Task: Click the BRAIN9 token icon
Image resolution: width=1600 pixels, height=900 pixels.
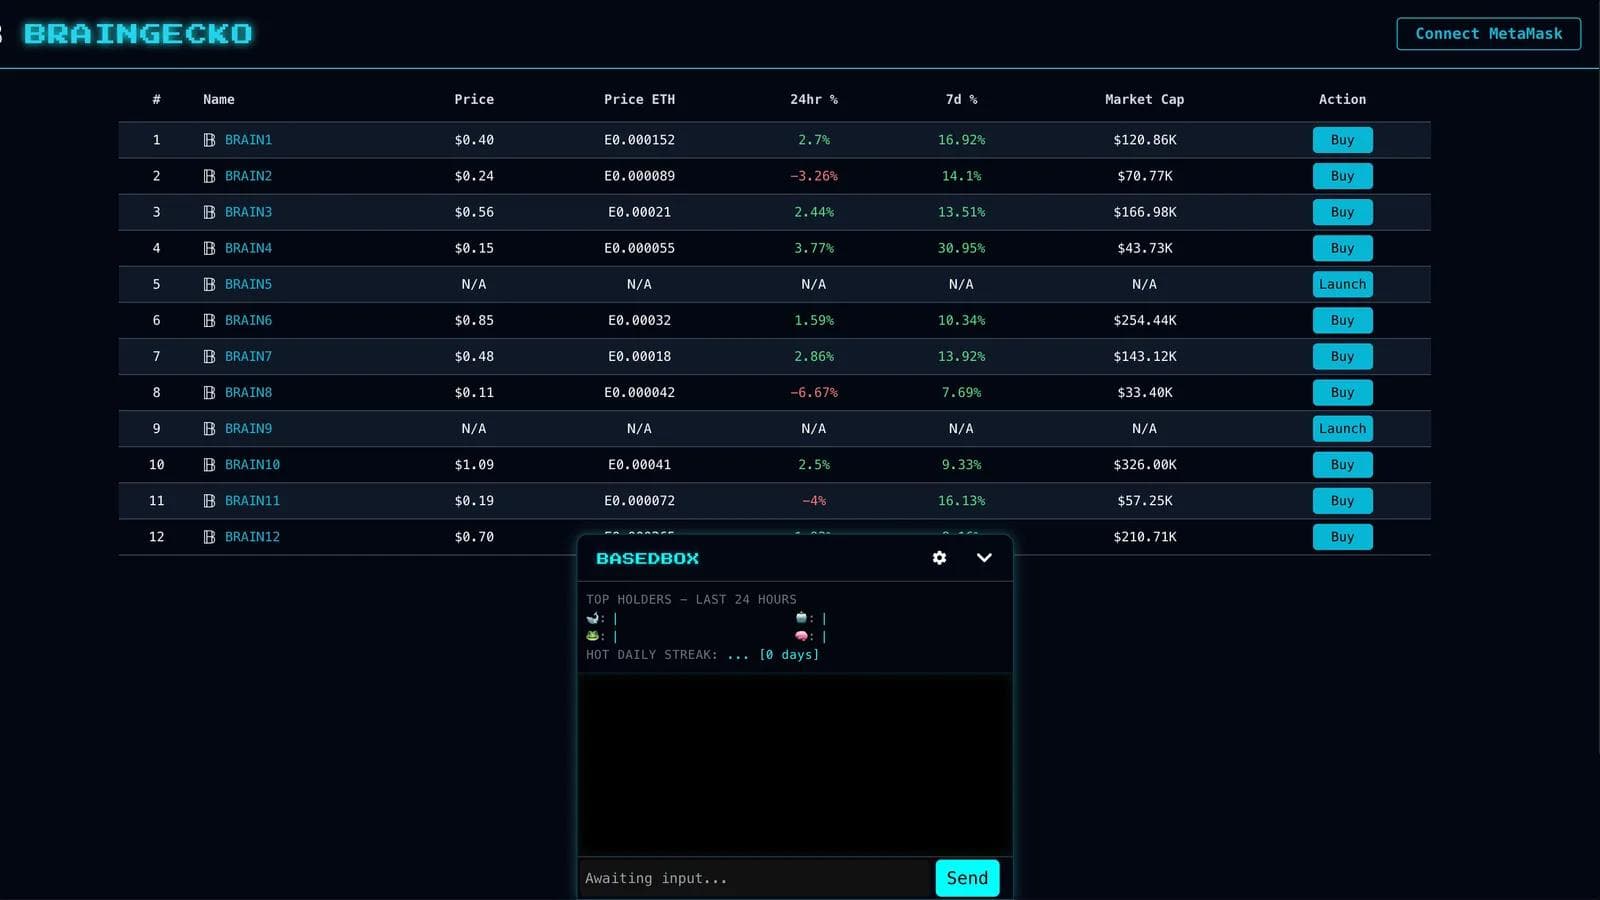Action: [209, 428]
